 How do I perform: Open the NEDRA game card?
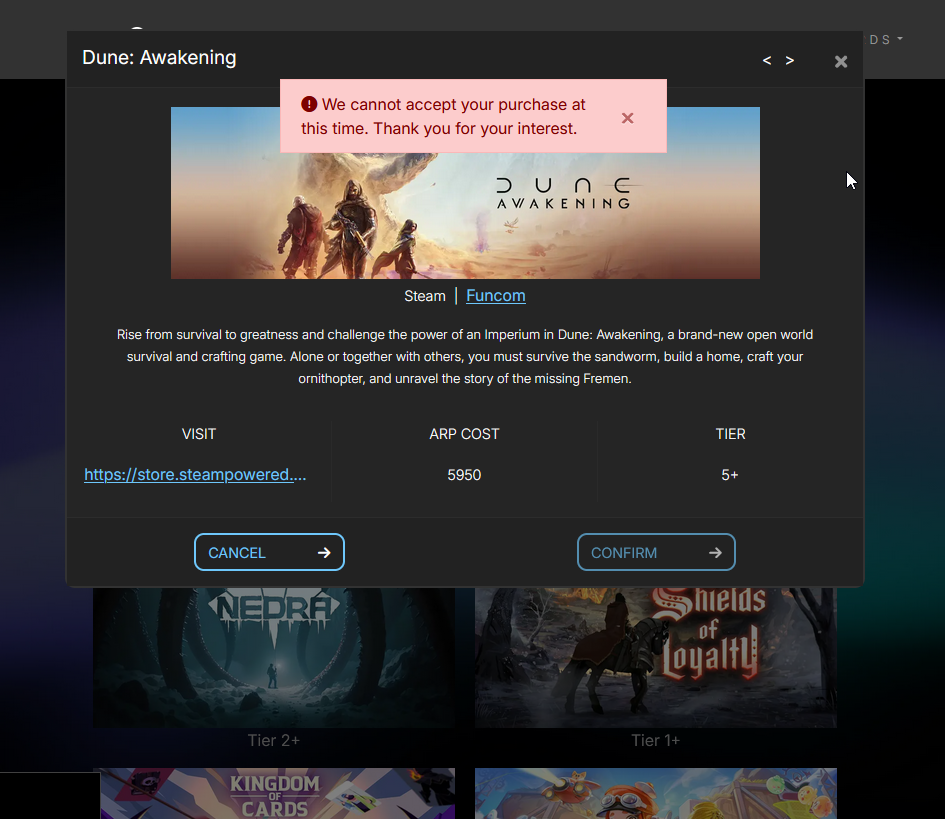274,658
